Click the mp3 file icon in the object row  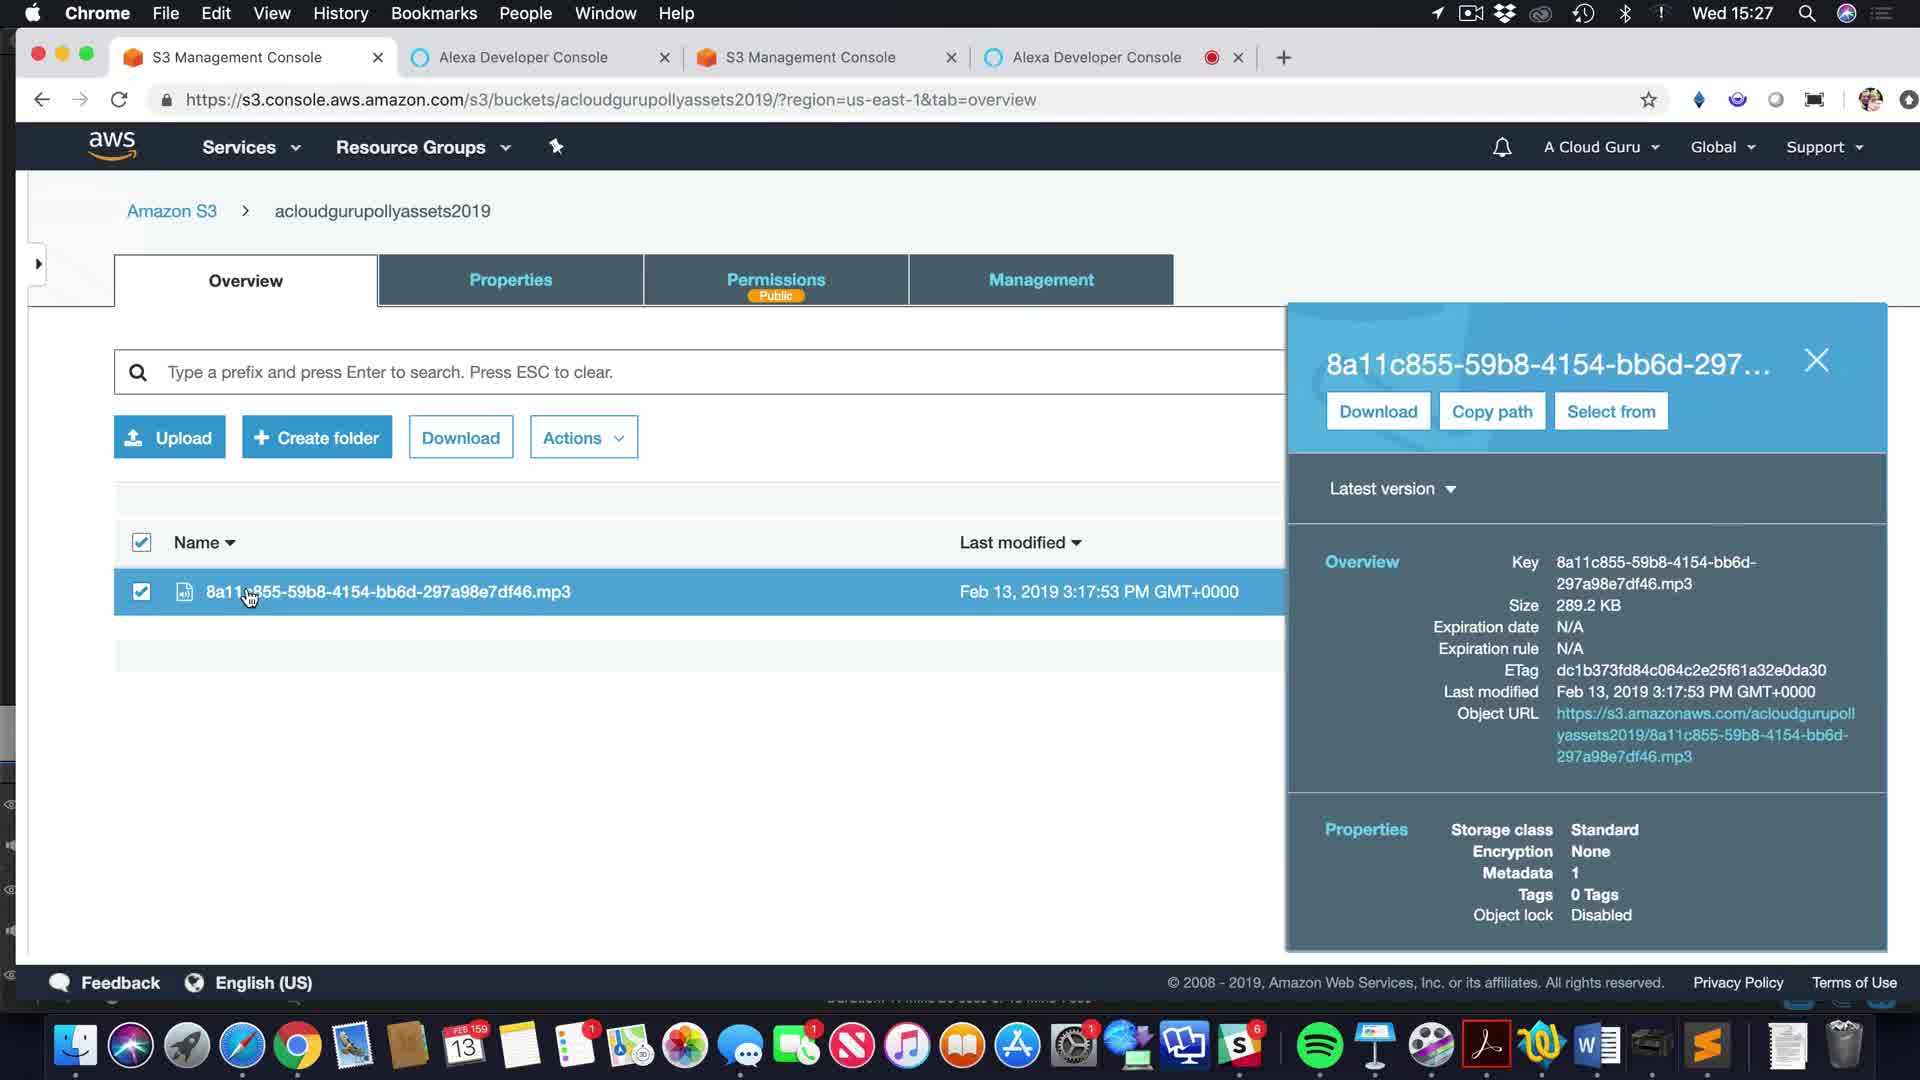coord(184,592)
